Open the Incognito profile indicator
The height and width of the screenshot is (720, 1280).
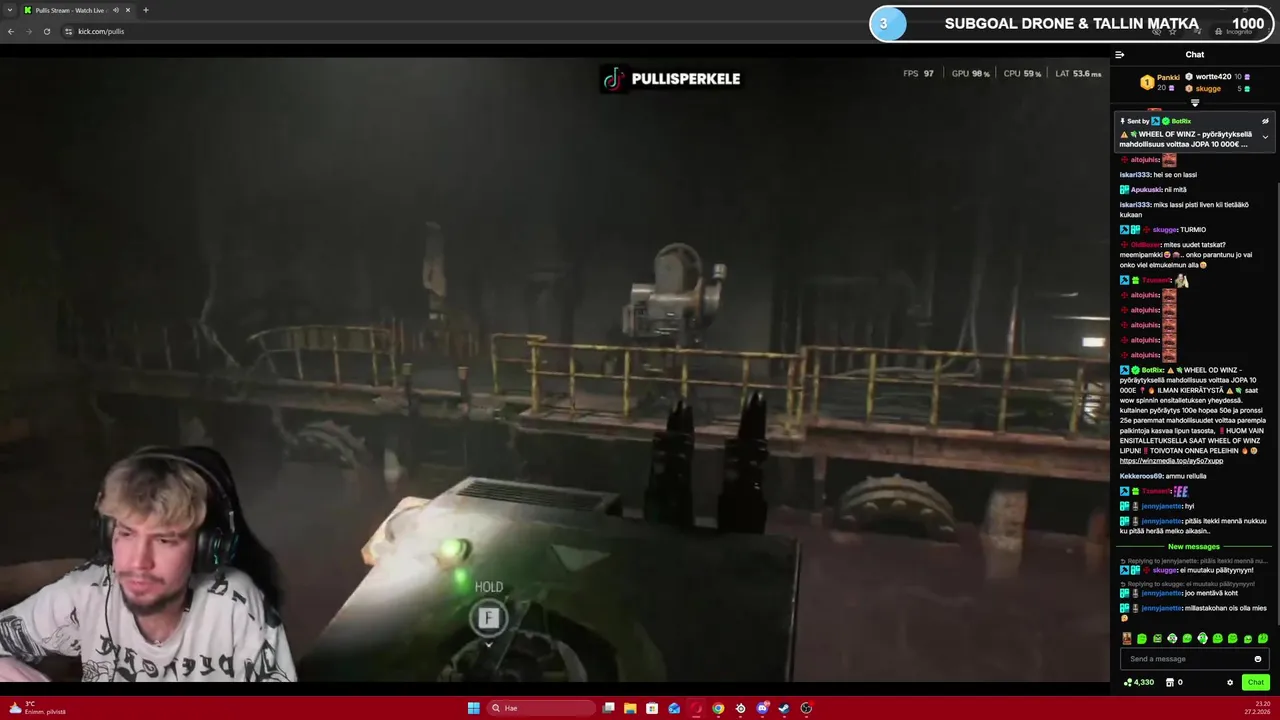[x=1233, y=31]
